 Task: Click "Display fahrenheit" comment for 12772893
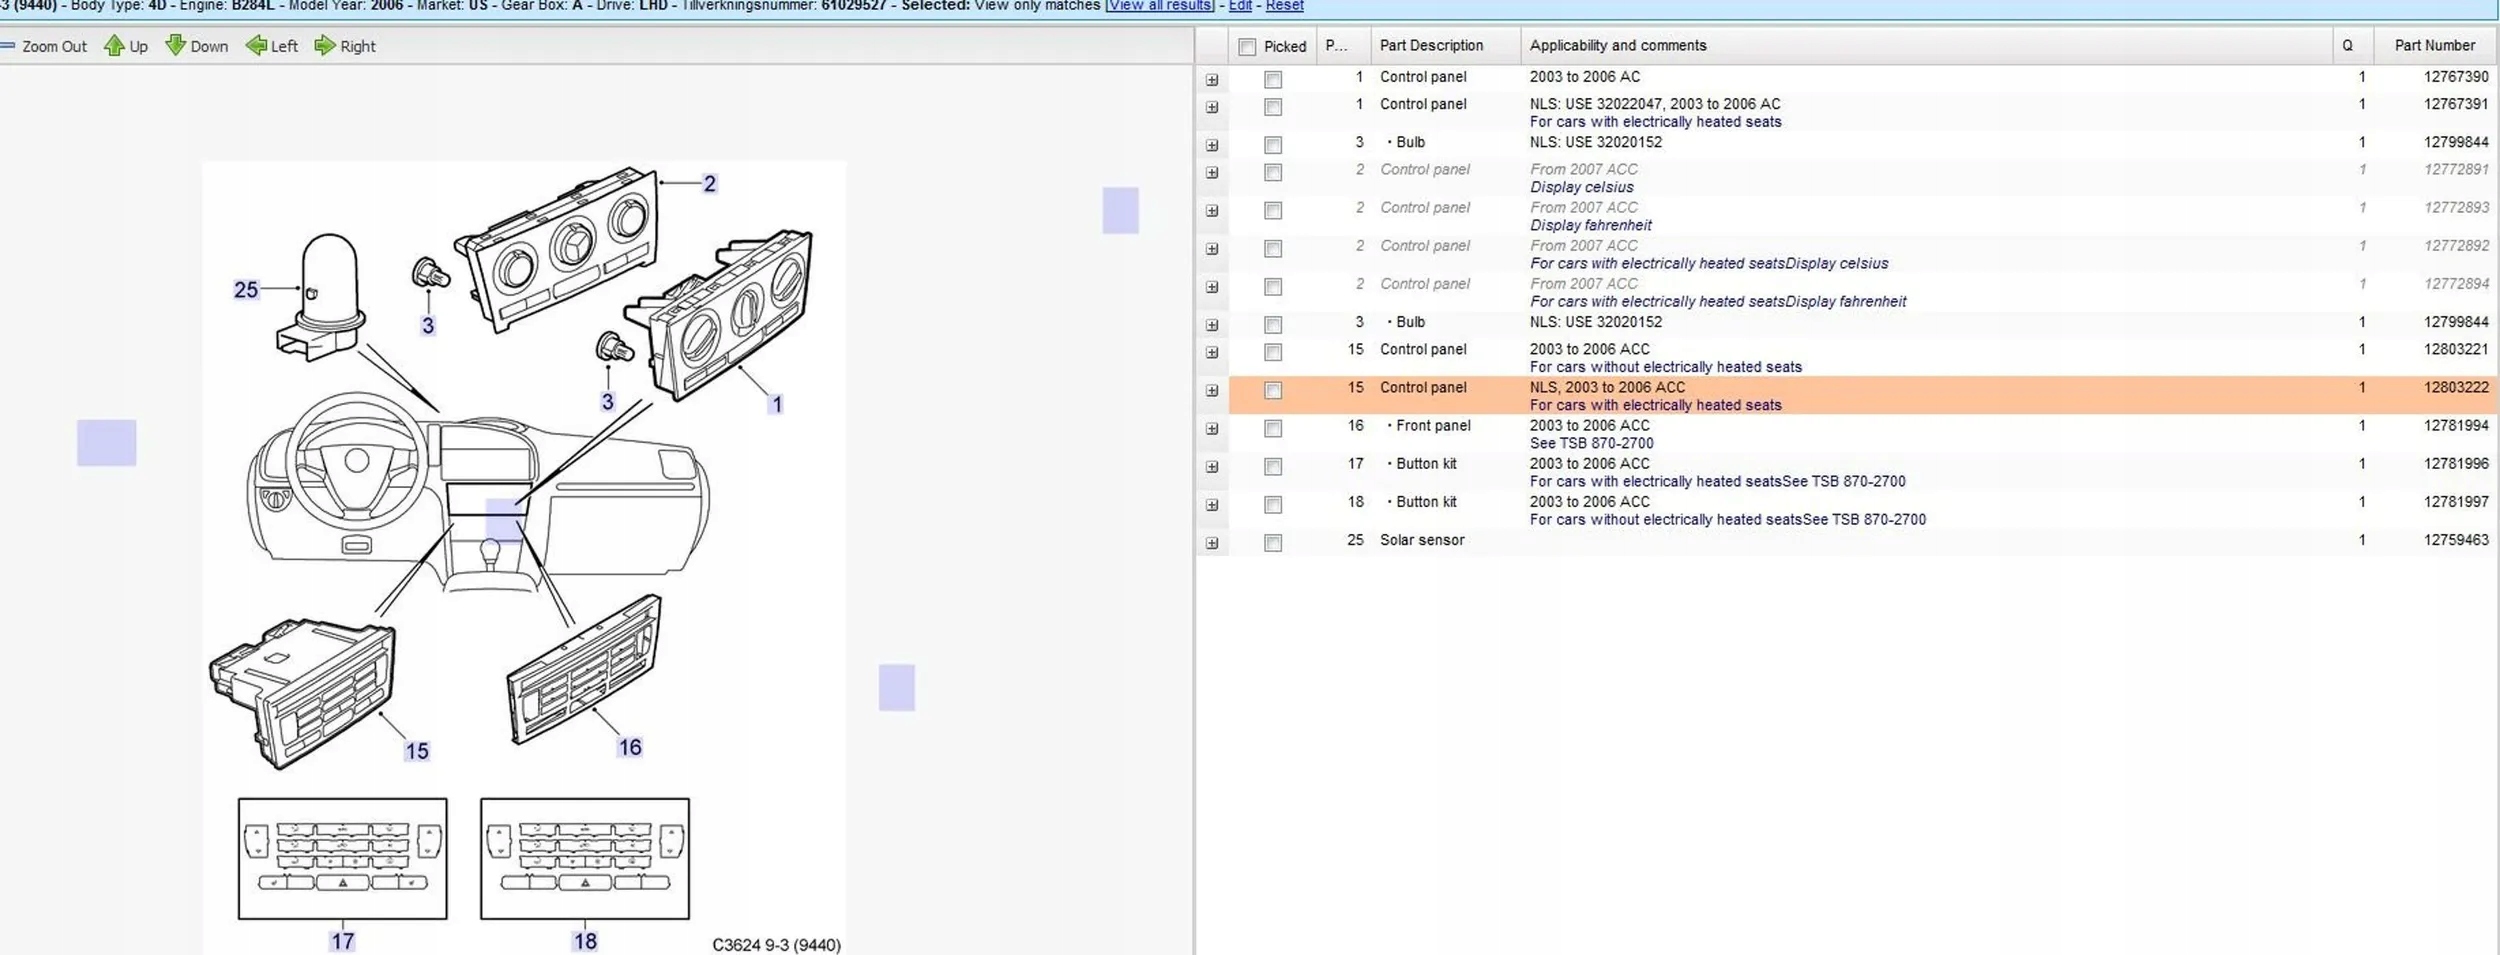tap(1591, 226)
